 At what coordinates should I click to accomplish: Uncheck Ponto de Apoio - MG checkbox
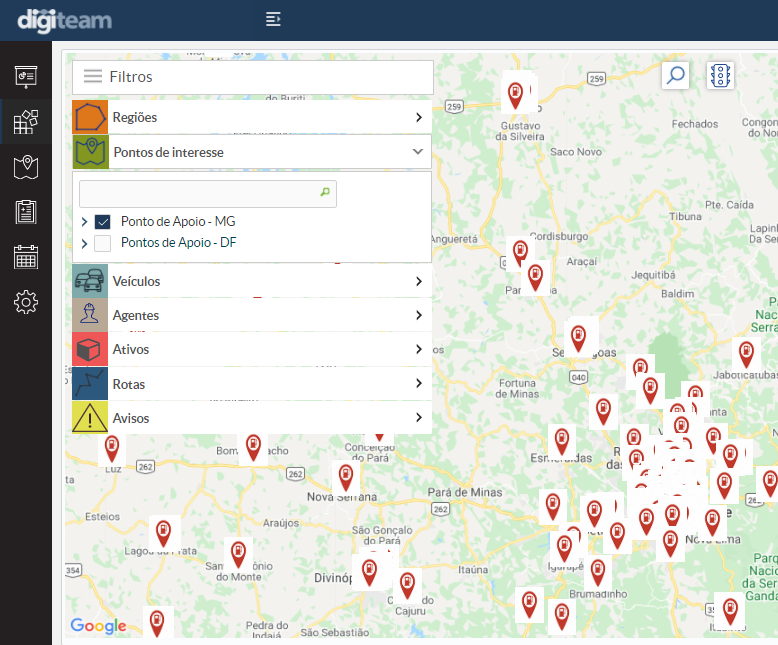click(x=103, y=222)
